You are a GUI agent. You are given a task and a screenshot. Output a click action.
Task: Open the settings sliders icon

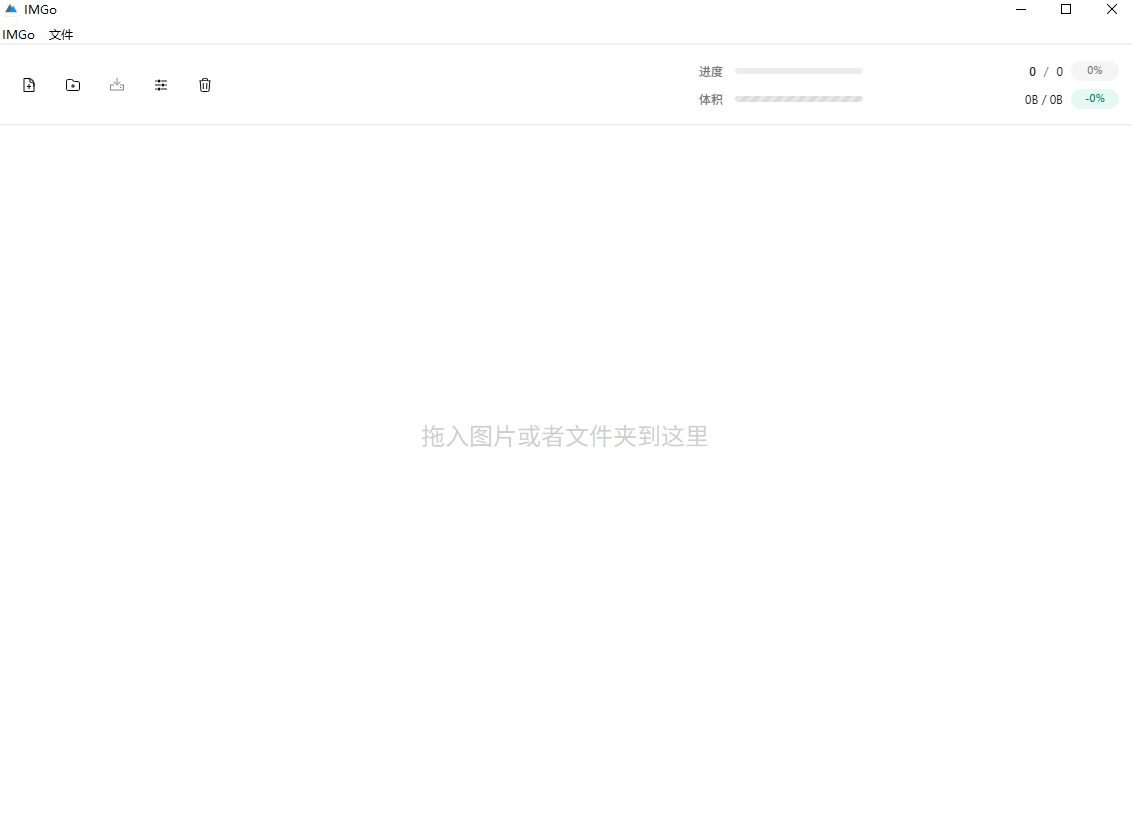[x=161, y=85]
